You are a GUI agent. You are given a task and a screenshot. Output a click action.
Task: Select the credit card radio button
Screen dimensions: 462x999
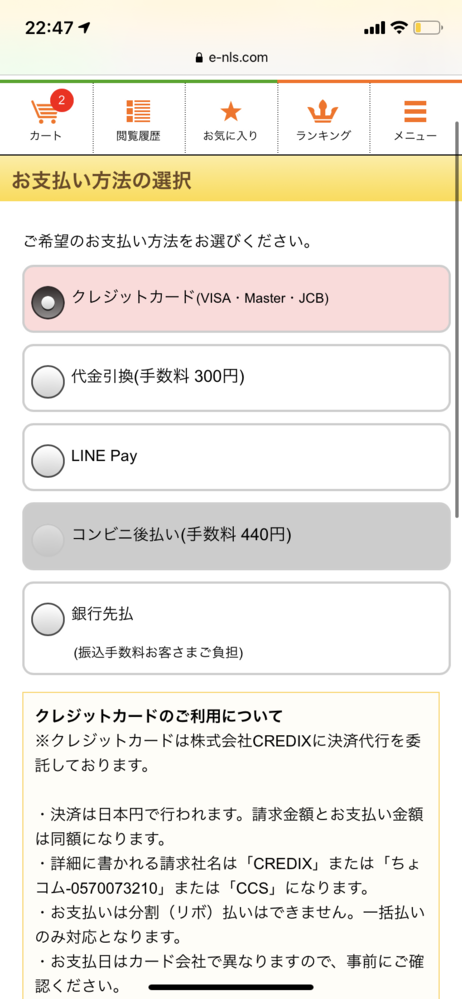click(x=48, y=303)
